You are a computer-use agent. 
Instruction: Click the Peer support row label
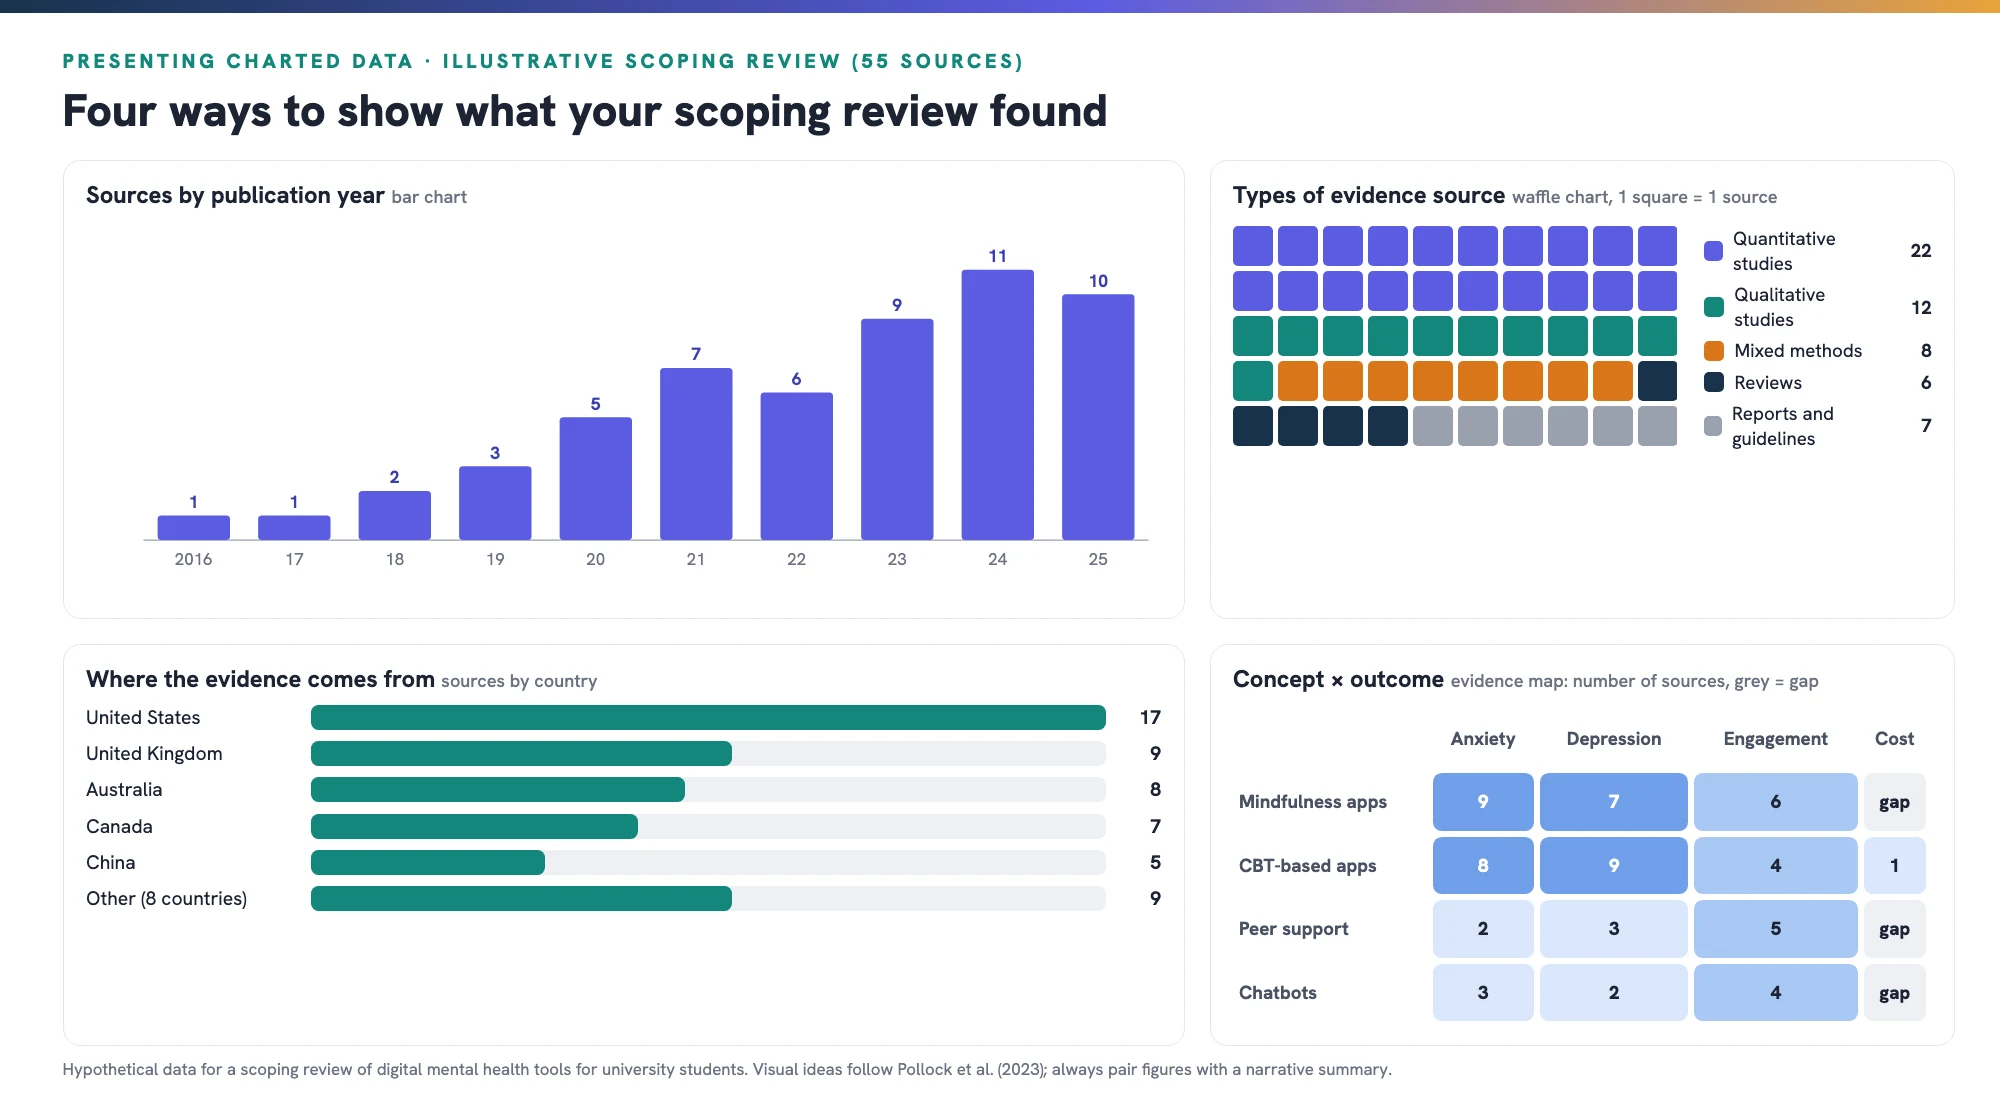pos(1294,929)
